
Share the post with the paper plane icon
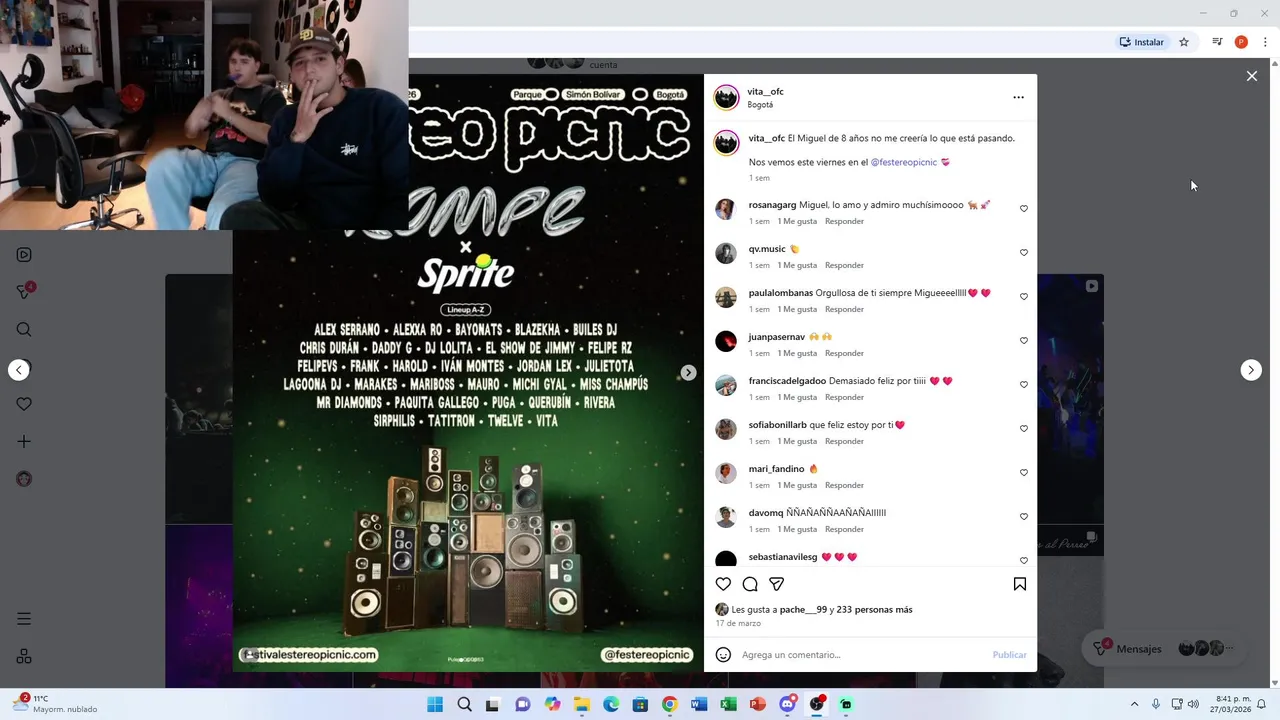[777, 584]
